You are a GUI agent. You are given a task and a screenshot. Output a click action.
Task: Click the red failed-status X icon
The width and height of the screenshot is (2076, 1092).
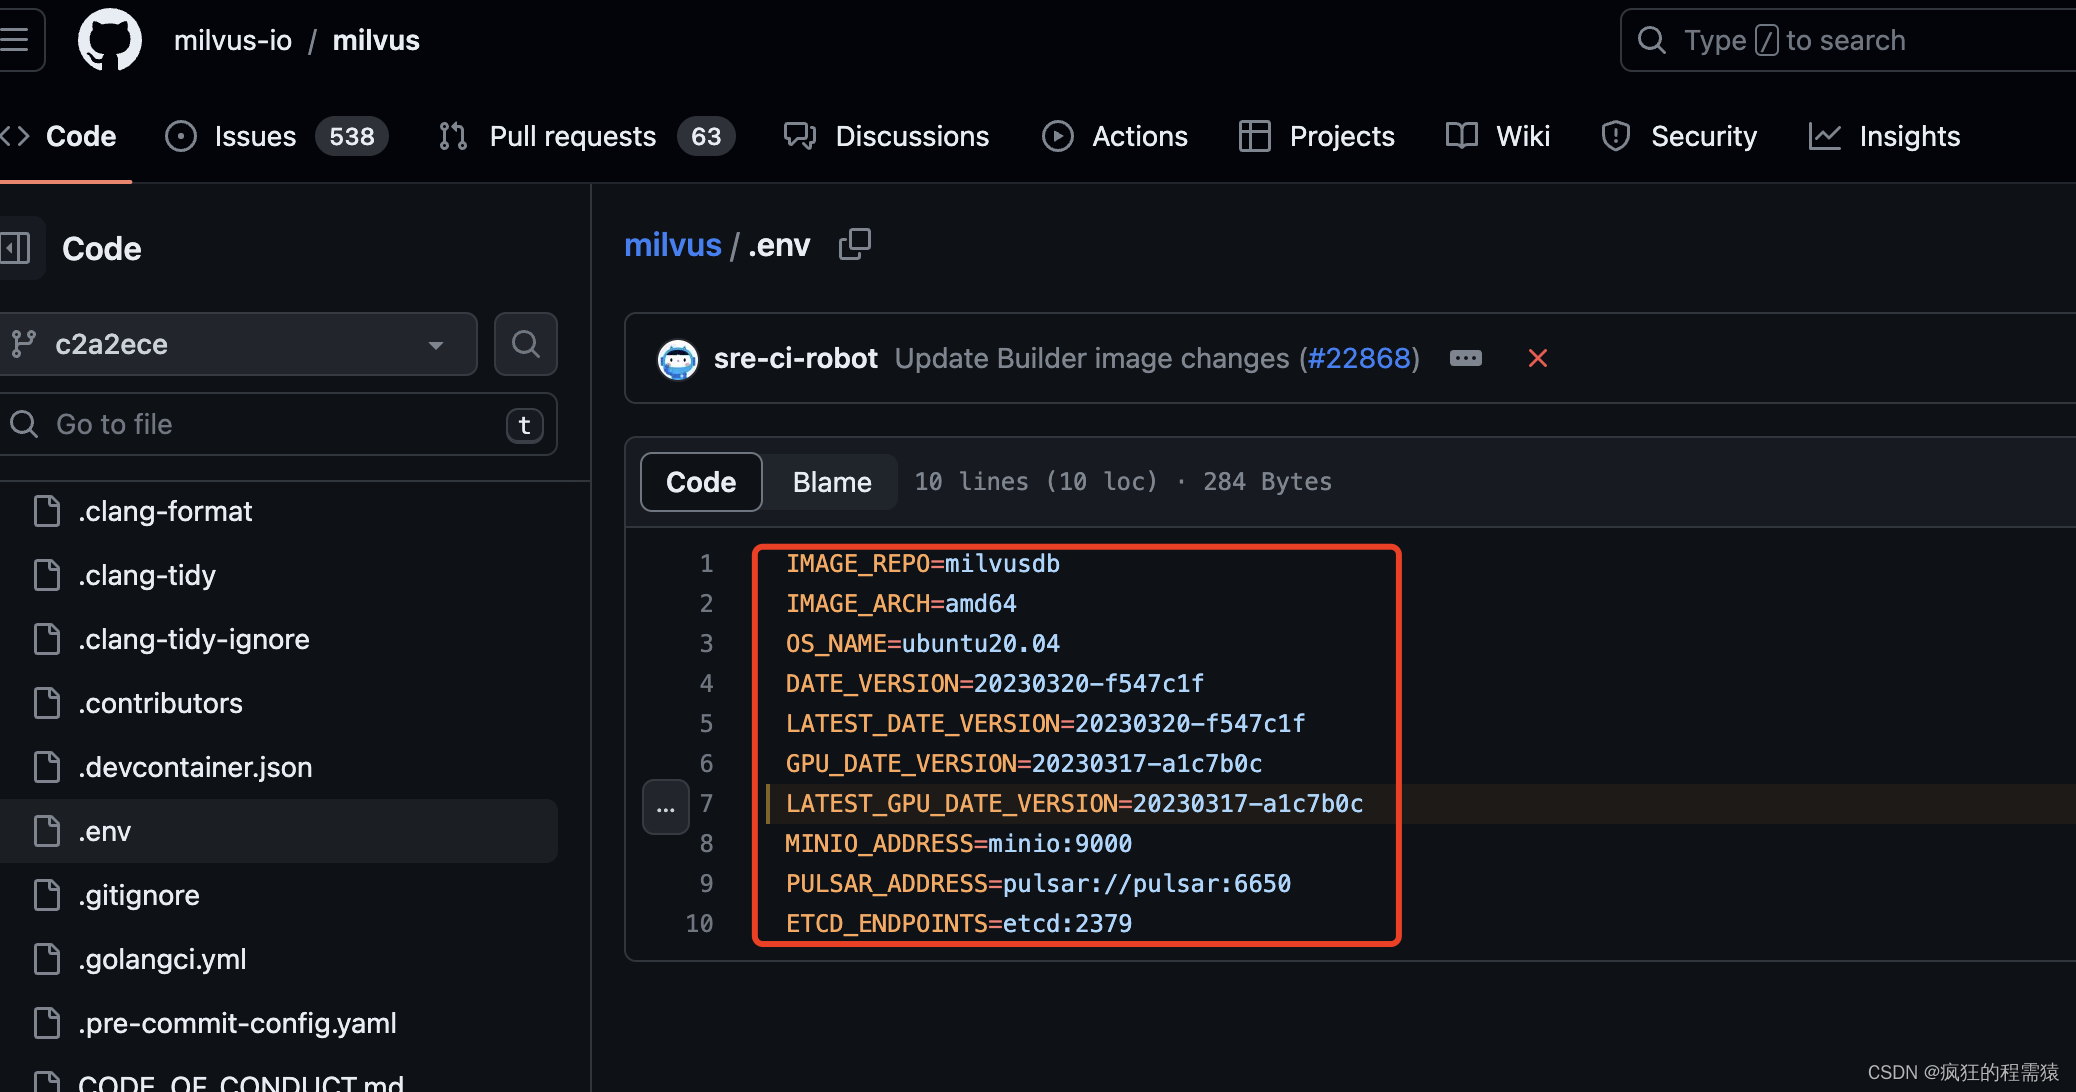pos(1537,358)
